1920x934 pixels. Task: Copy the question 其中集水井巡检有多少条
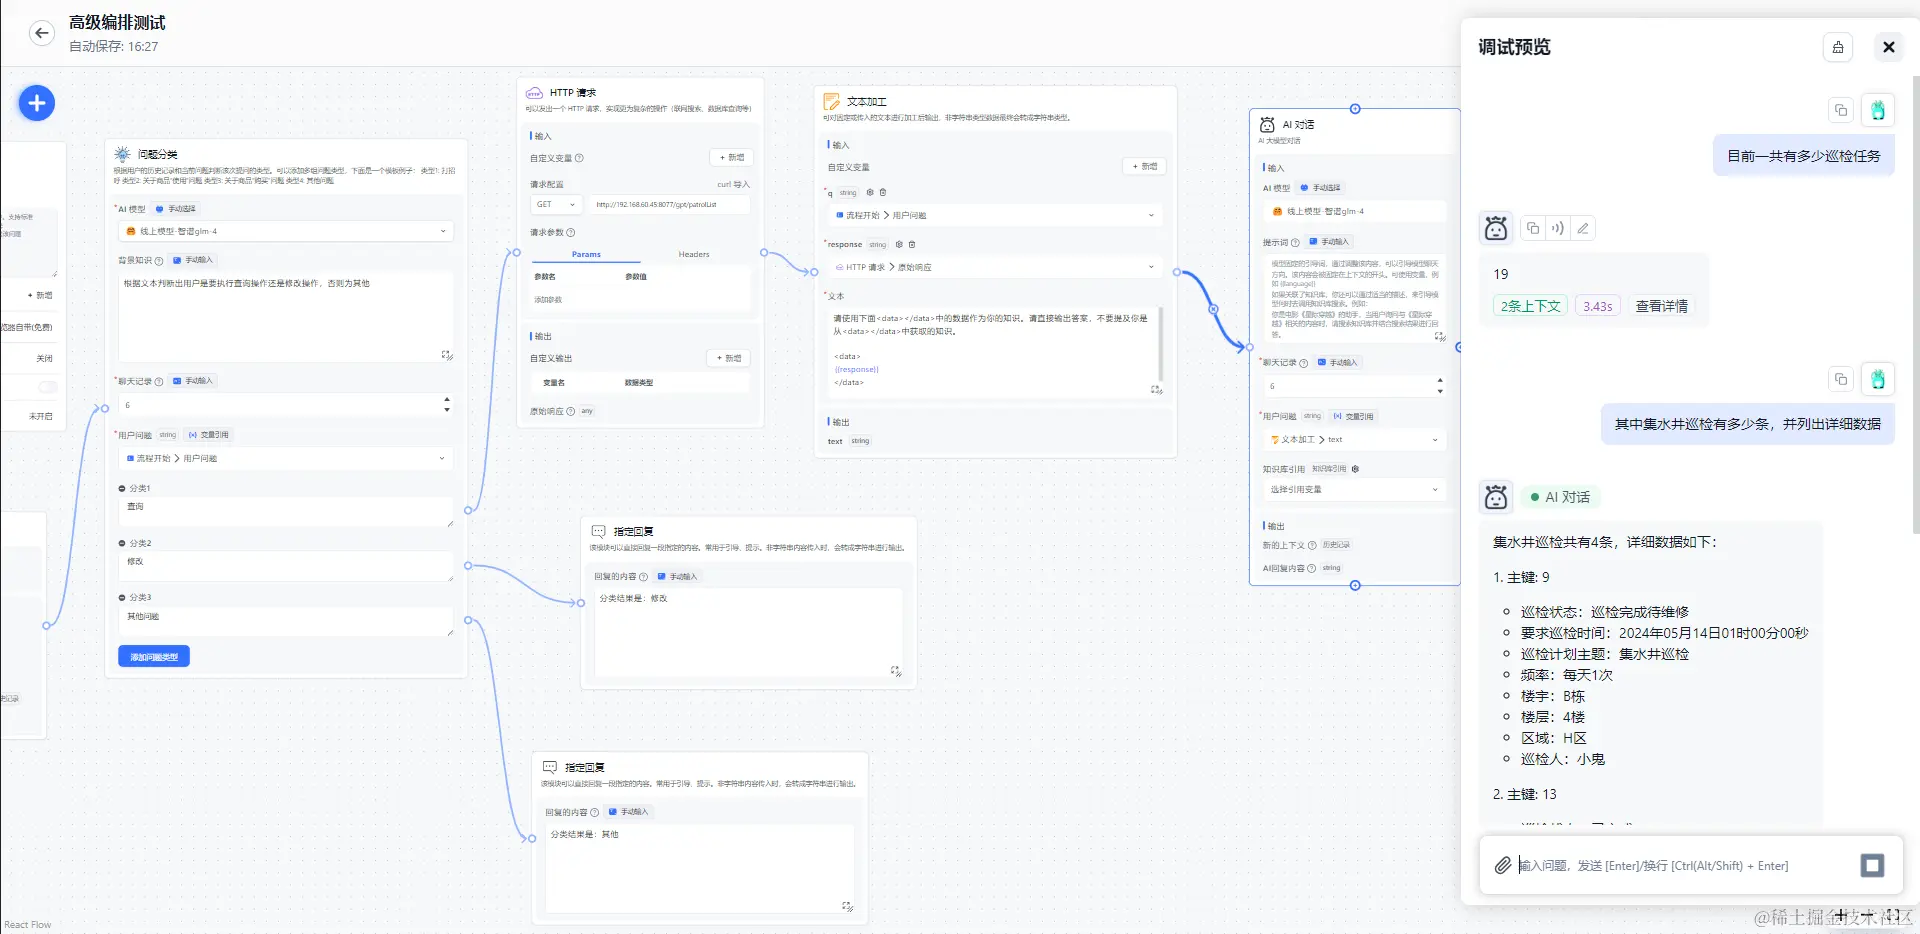[x=1841, y=378]
